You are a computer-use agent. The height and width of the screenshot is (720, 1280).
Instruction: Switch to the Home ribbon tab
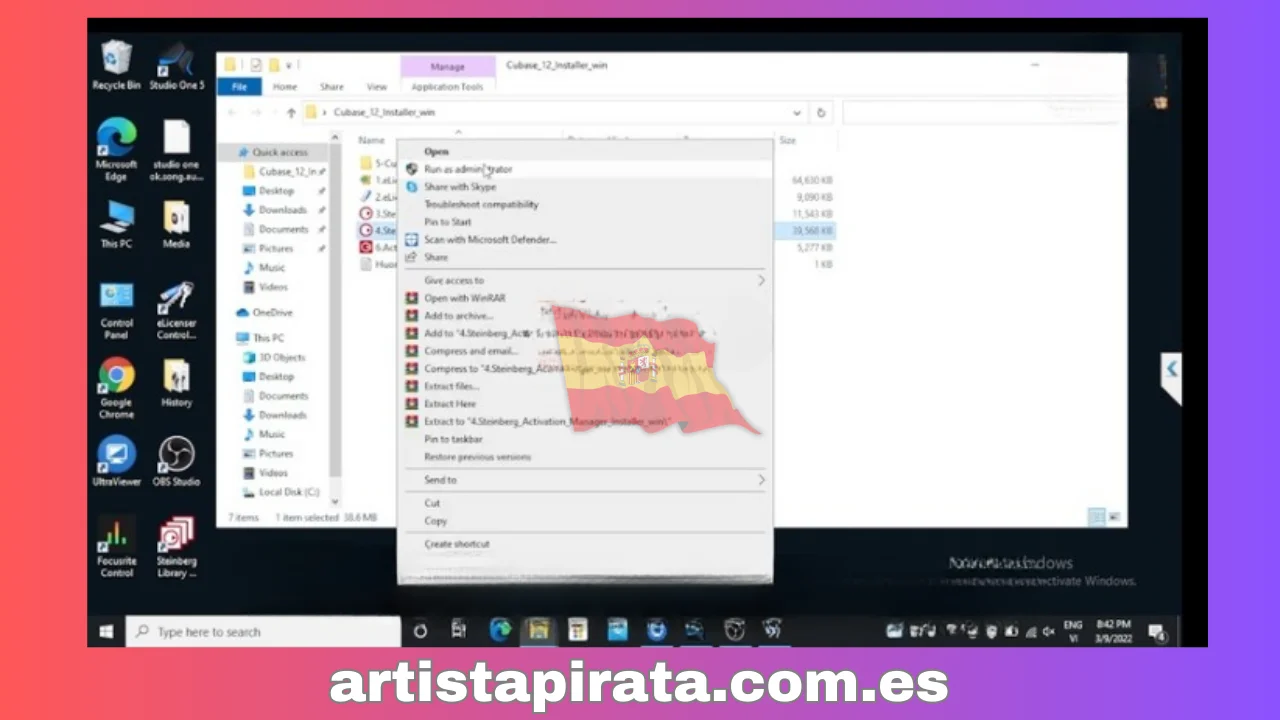point(285,87)
